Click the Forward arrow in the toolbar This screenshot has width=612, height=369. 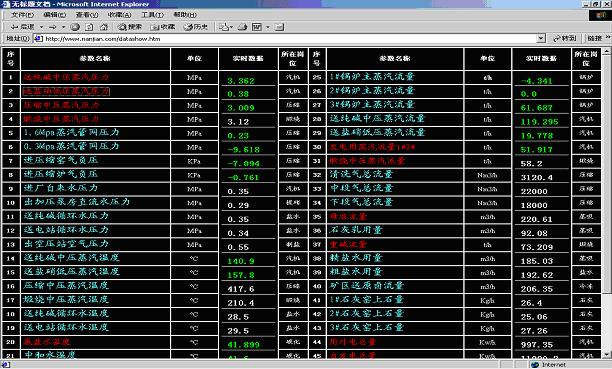pos(53,27)
